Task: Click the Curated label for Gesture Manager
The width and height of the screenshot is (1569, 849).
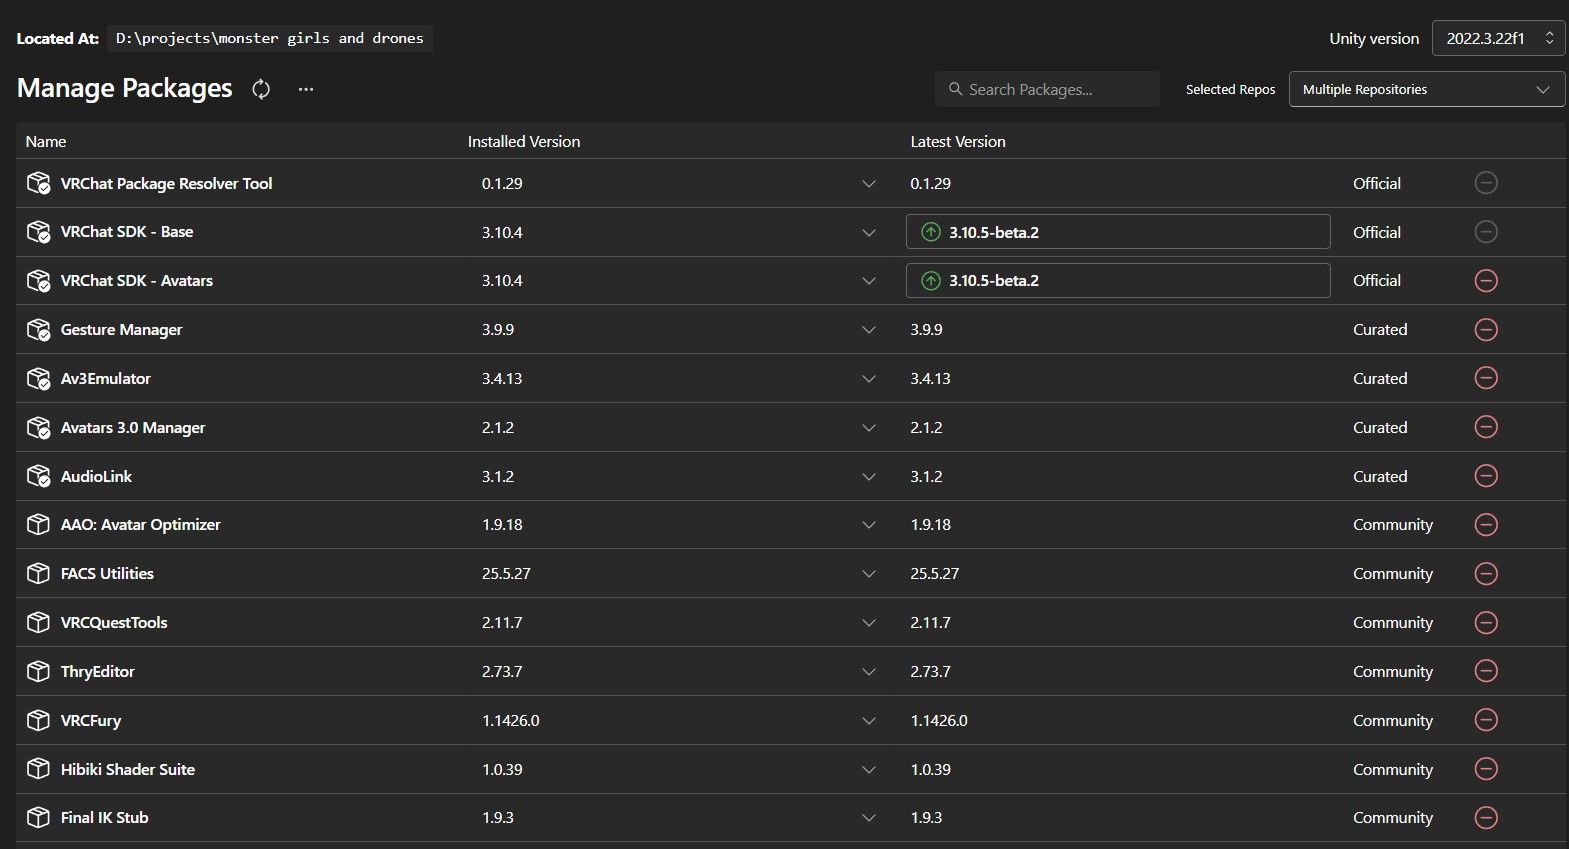Action: [1380, 330]
